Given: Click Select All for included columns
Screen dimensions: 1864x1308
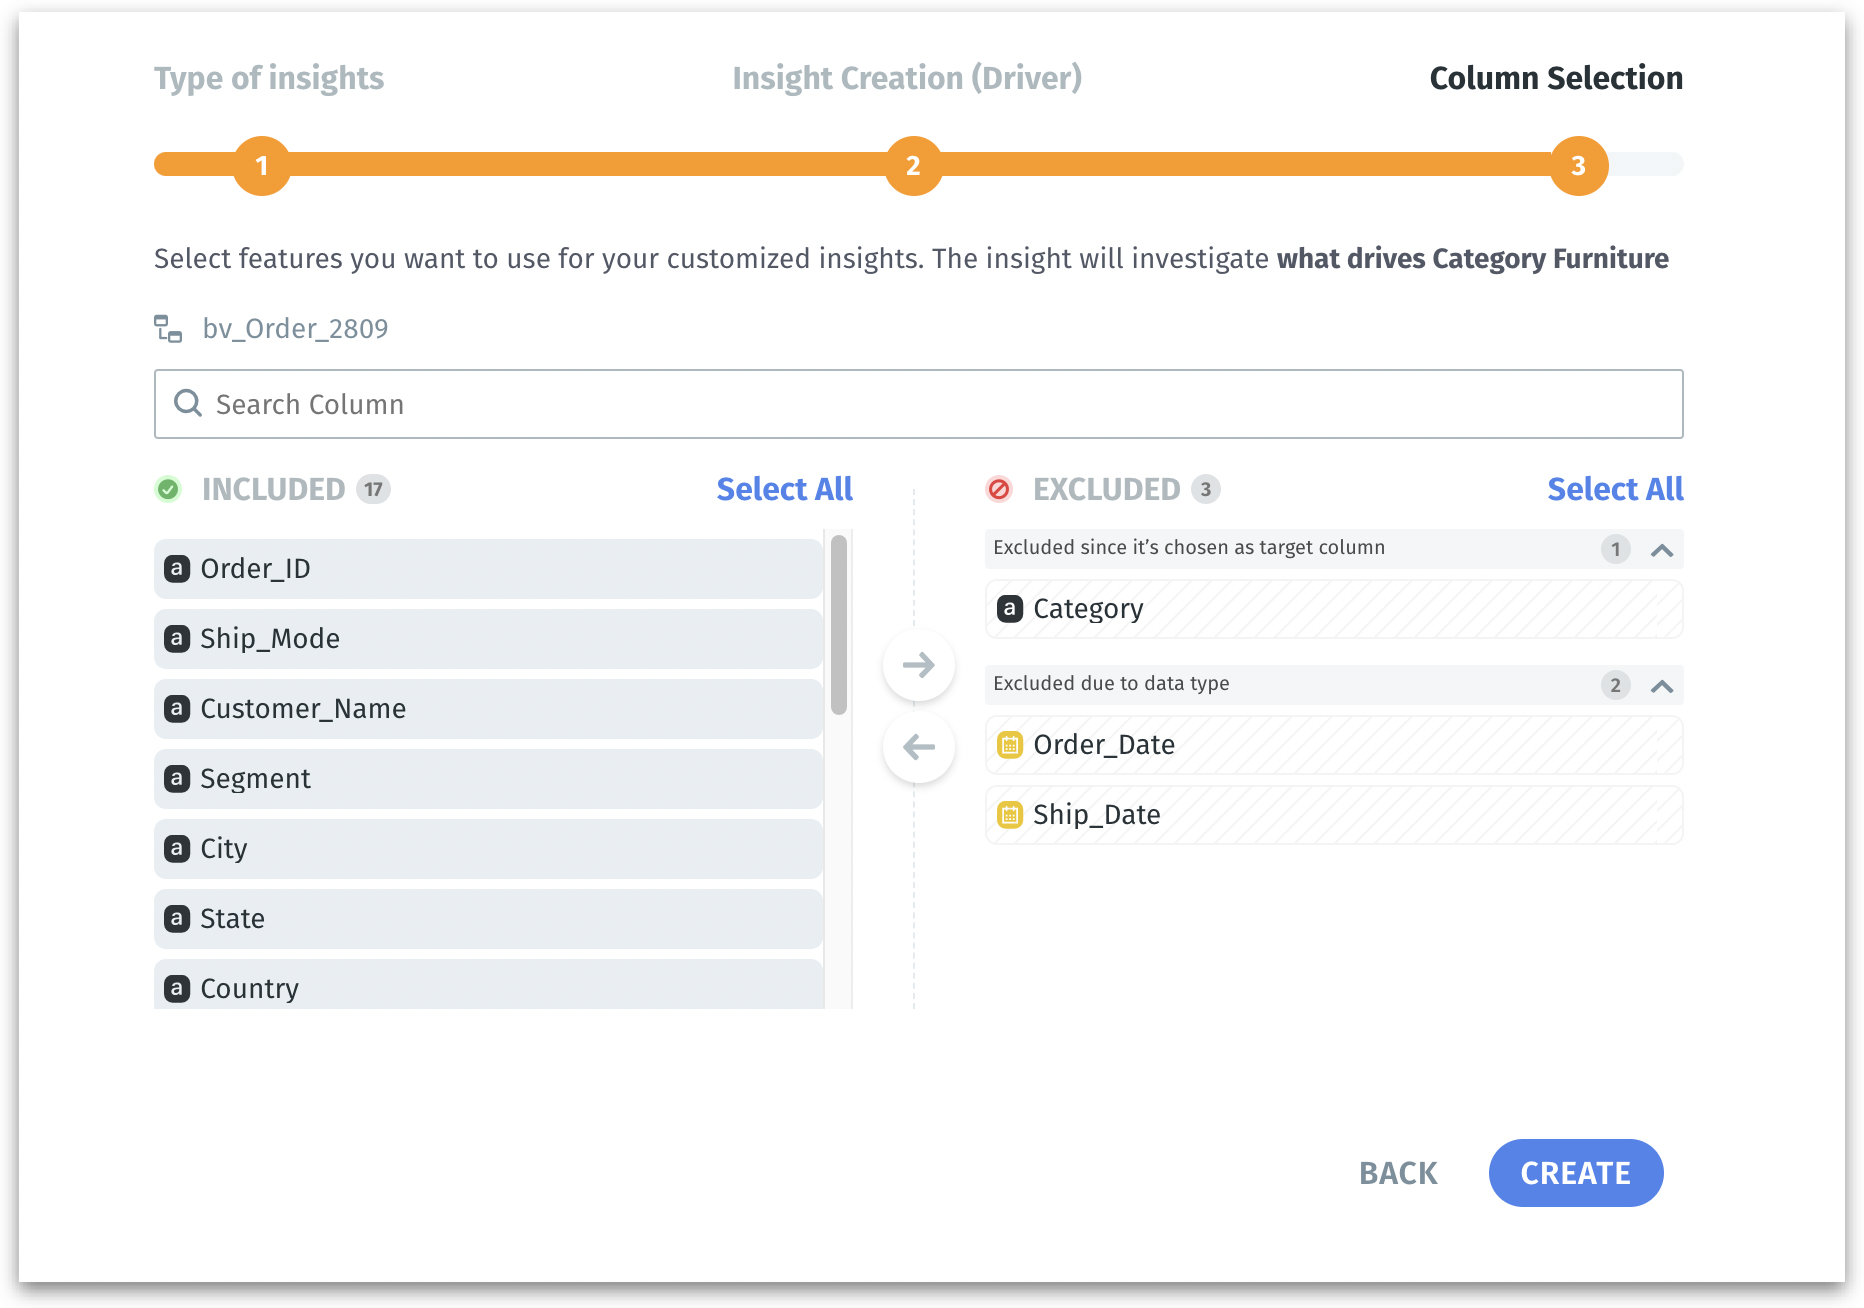Looking at the screenshot, I should (x=784, y=489).
